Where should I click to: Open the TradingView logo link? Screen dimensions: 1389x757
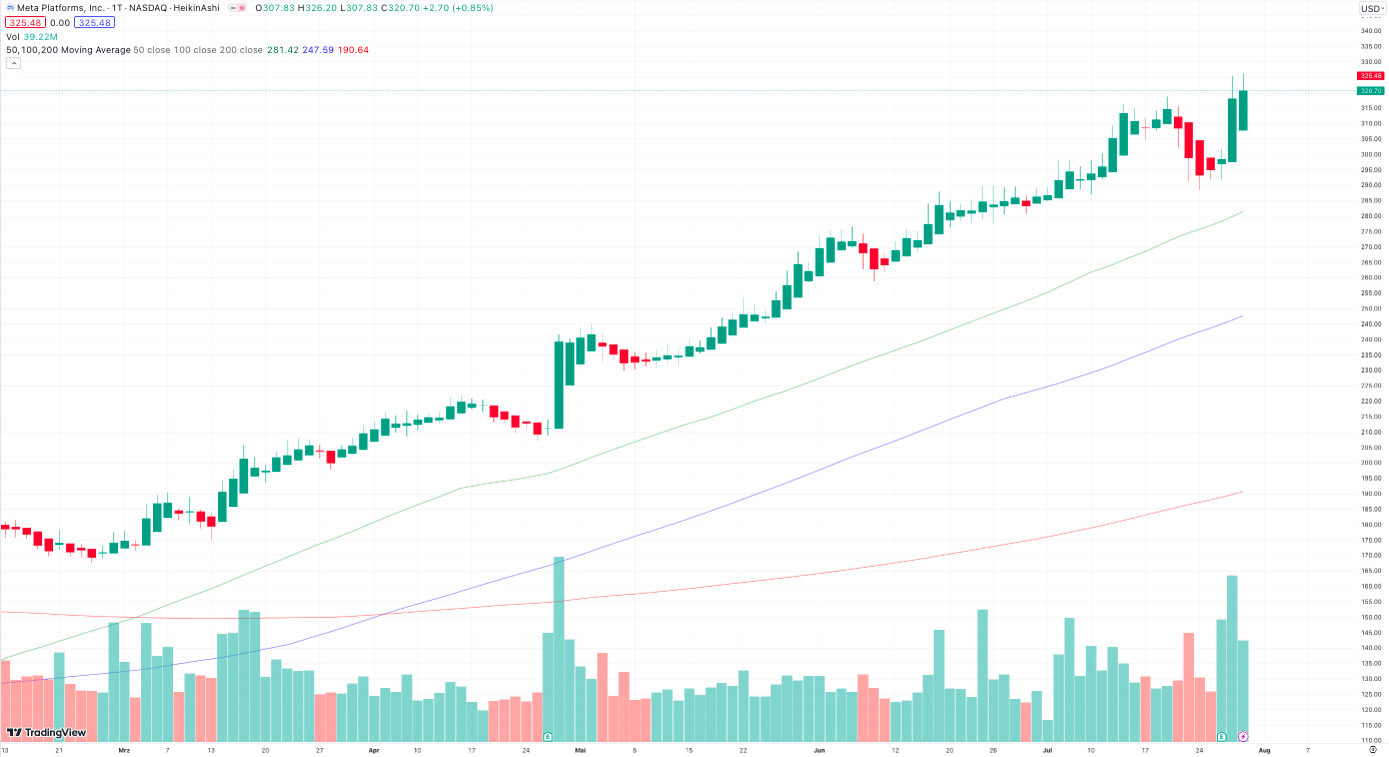[47, 733]
